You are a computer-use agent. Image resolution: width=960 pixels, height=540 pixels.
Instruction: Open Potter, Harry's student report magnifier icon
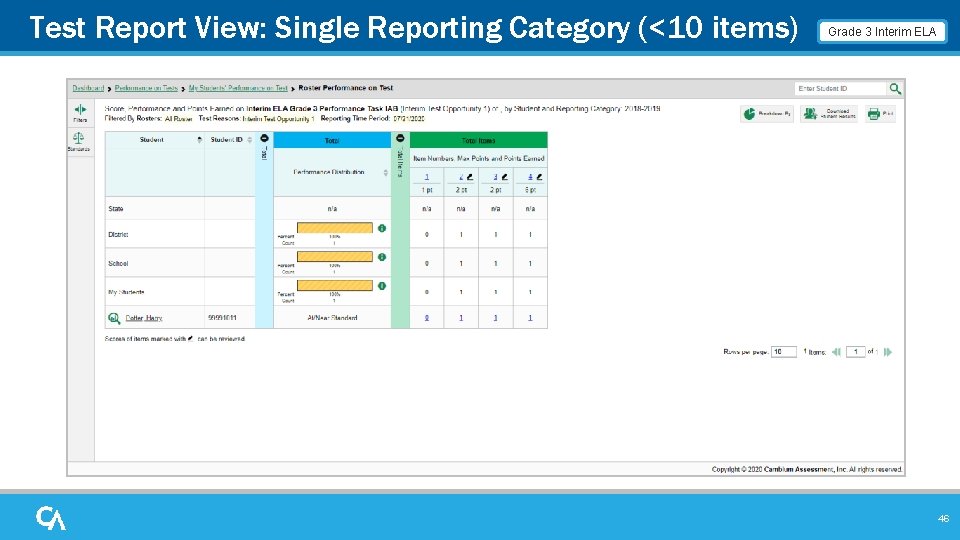[x=114, y=318]
